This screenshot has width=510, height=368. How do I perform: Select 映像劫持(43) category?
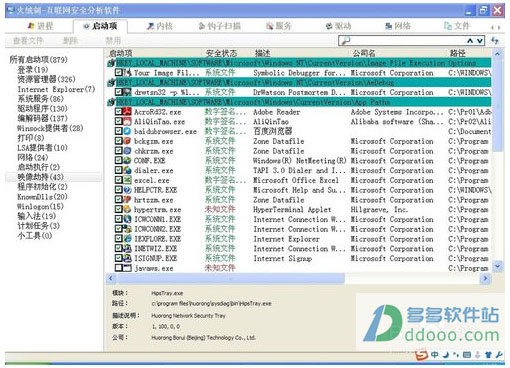click(x=40, y=177)
